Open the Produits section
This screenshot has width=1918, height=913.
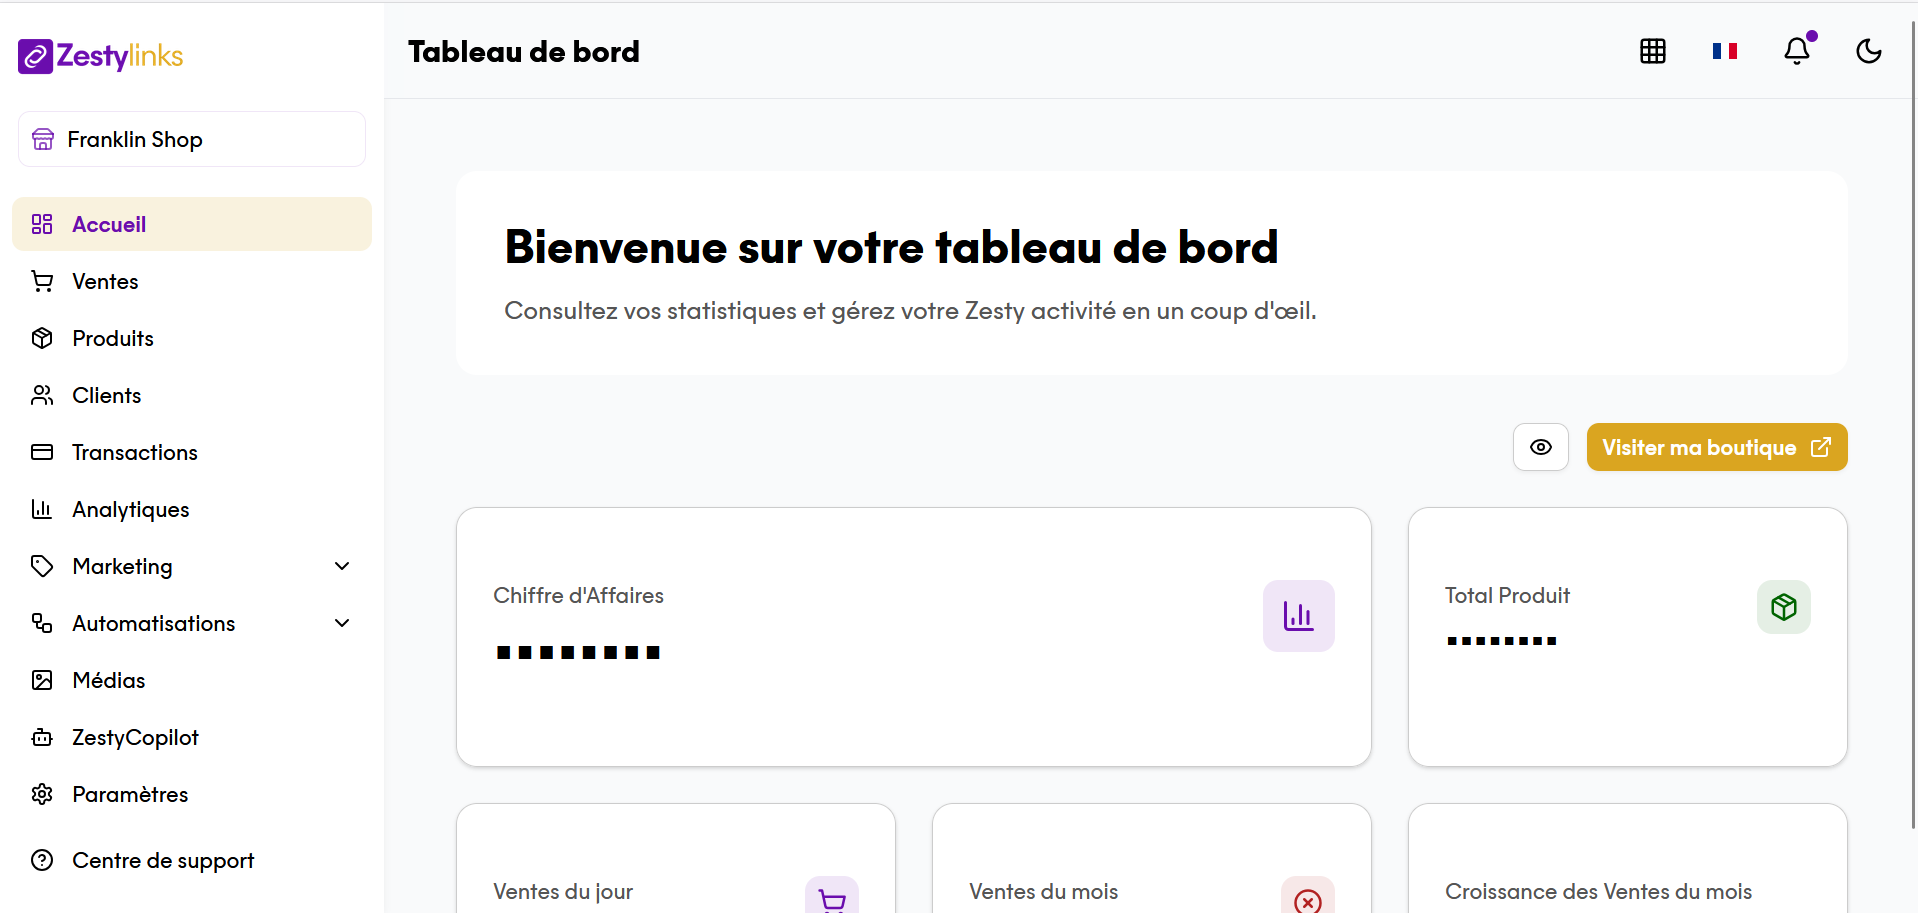(113, 339)
